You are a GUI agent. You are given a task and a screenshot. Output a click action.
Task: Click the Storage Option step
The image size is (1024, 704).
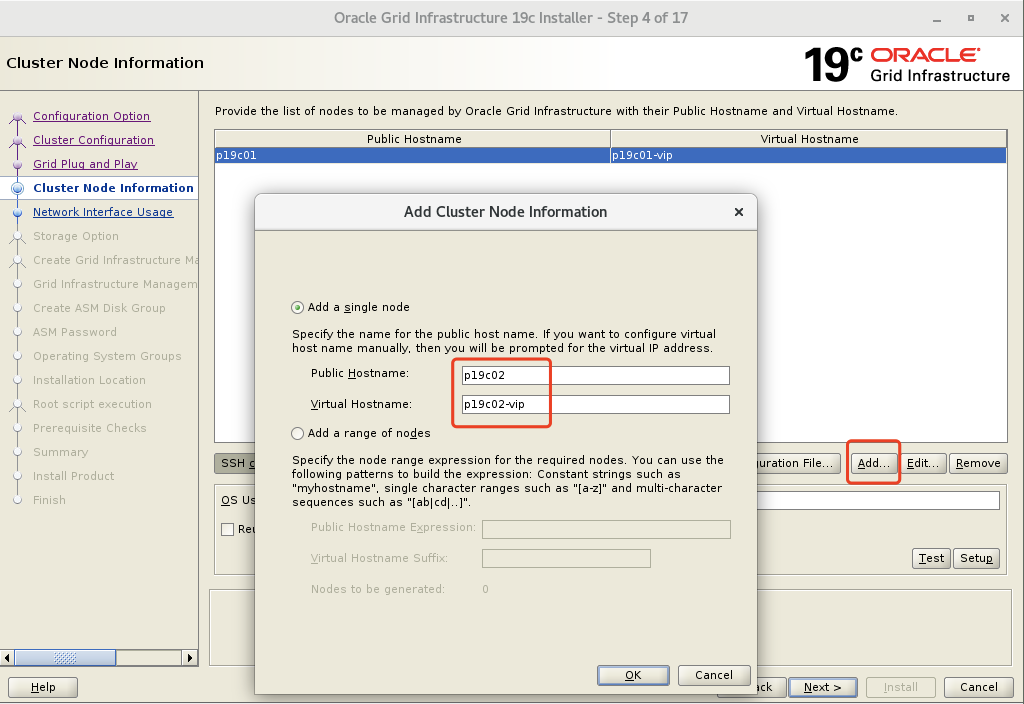[76, 236]
